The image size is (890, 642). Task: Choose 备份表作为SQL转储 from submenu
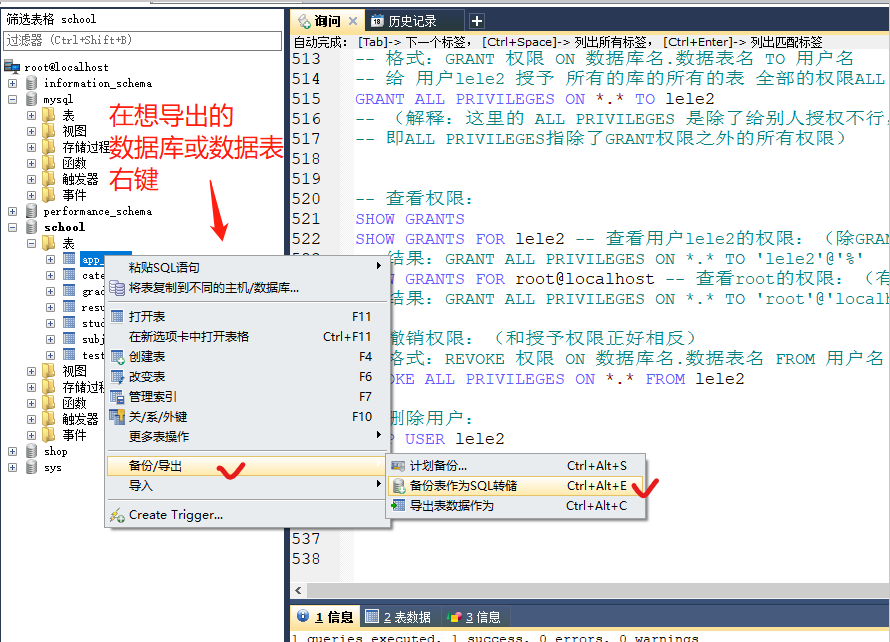click(x=515, y=486)
